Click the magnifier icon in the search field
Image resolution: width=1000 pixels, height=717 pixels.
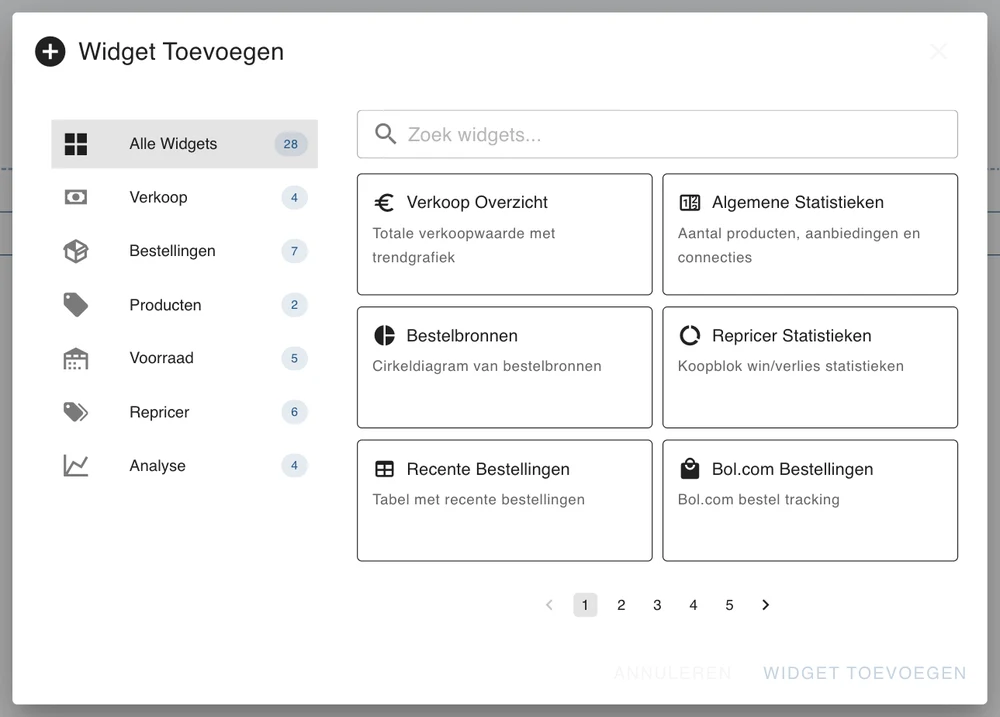point(385,134)
